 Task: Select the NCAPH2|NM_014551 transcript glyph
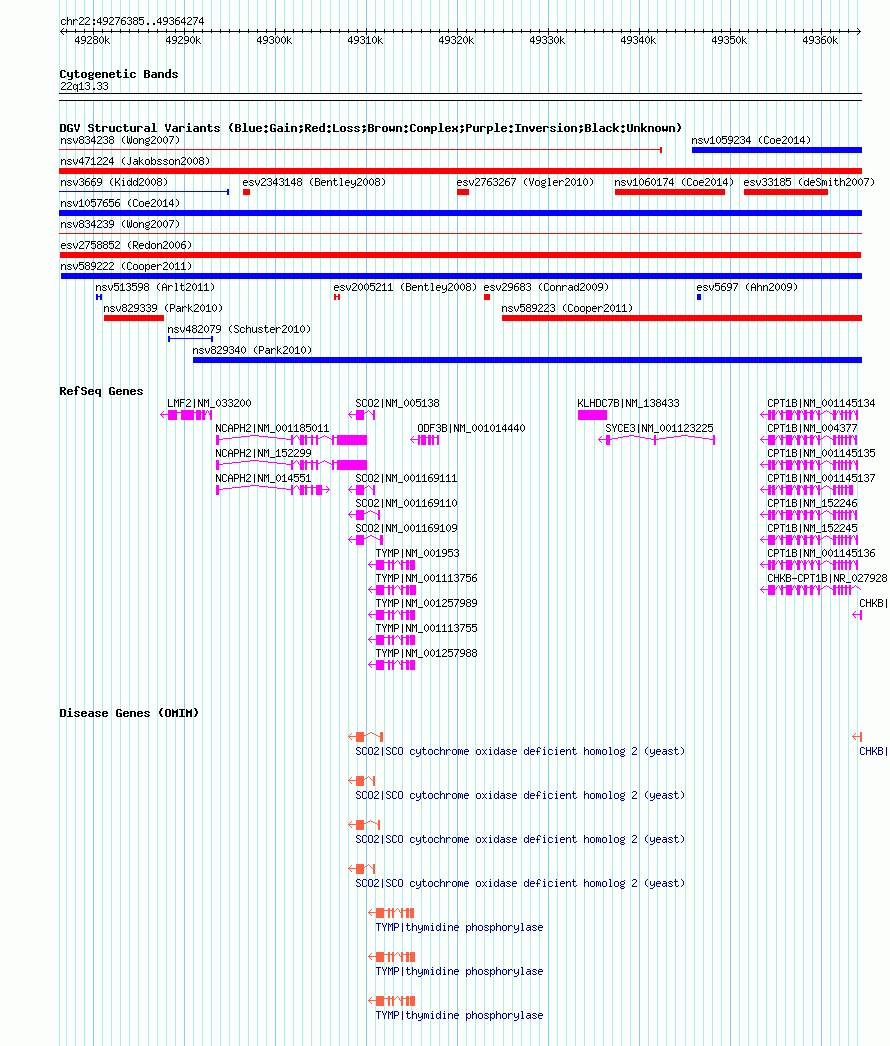coord(273,490)
